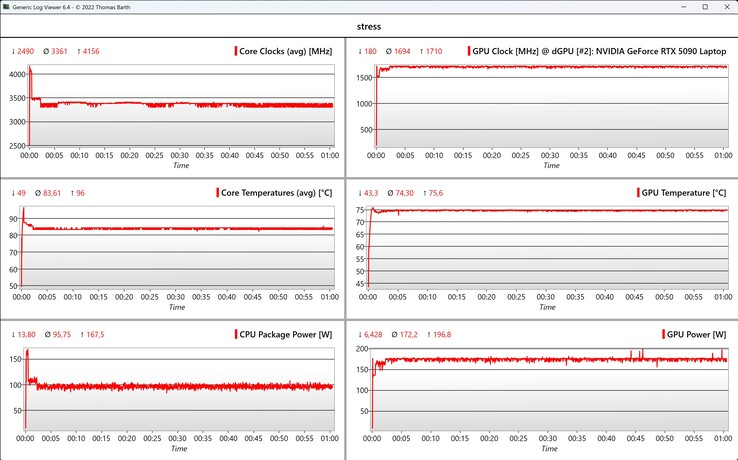738x460 pixels.
Task: Click the CPU Package Power average value 95,75
Action: pos(61,335)
